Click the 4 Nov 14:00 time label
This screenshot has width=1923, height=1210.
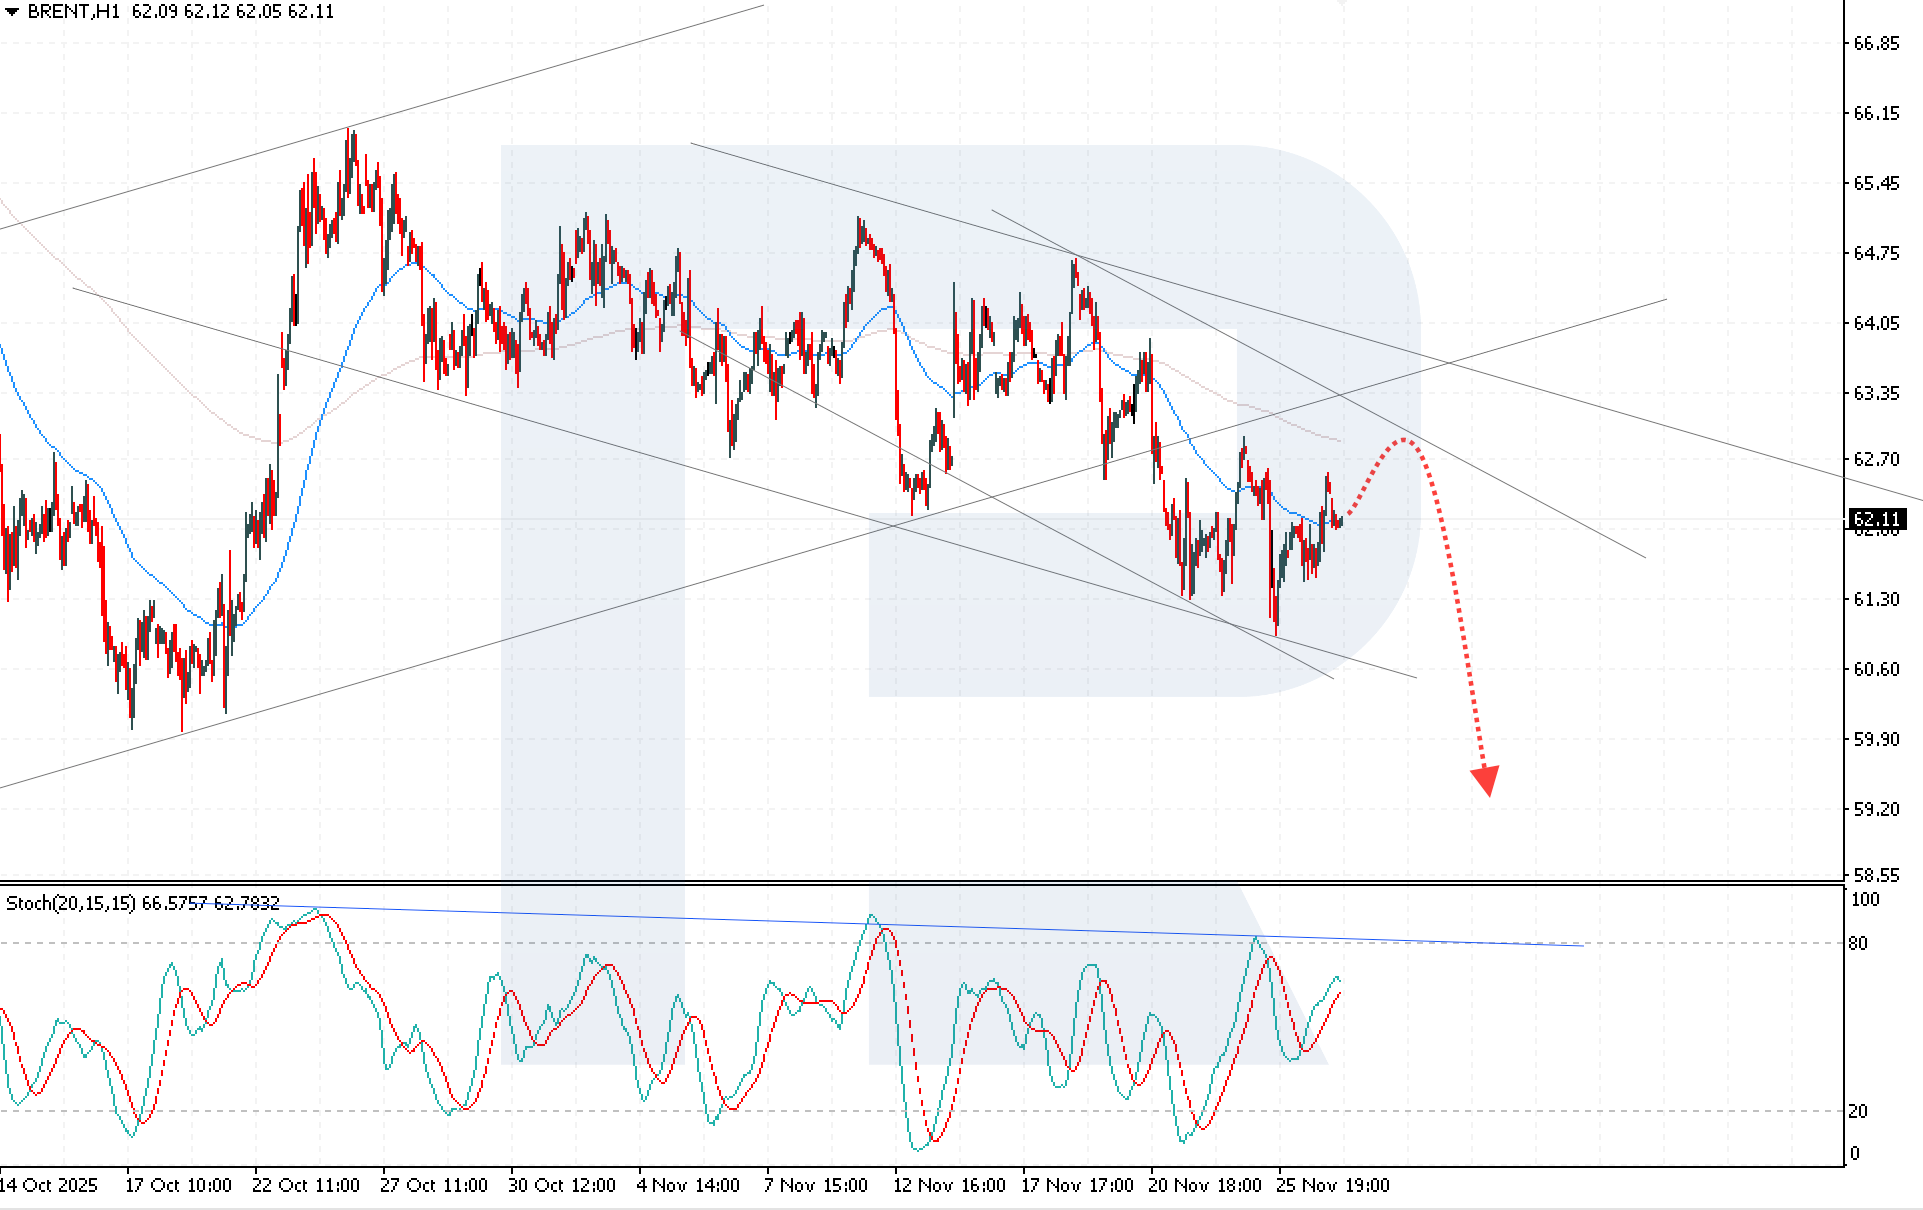click(688, 1185)
